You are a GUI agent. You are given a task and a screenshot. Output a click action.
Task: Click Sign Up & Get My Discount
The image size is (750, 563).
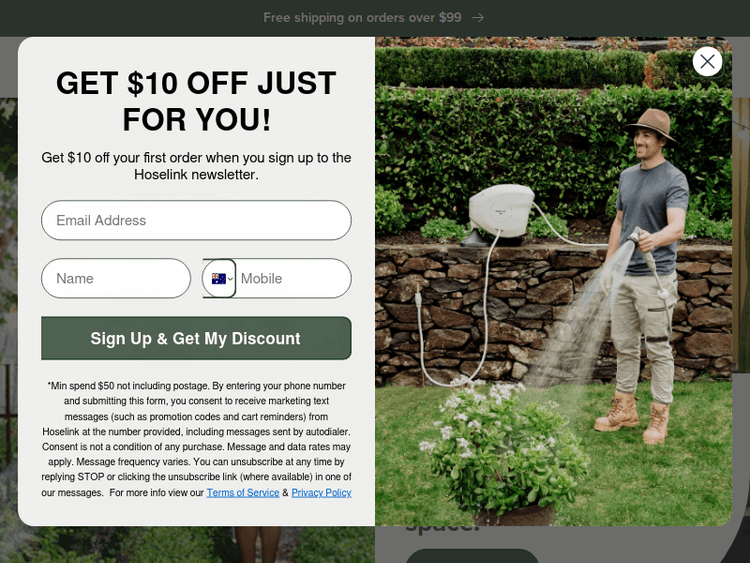(x=196, y=338)
